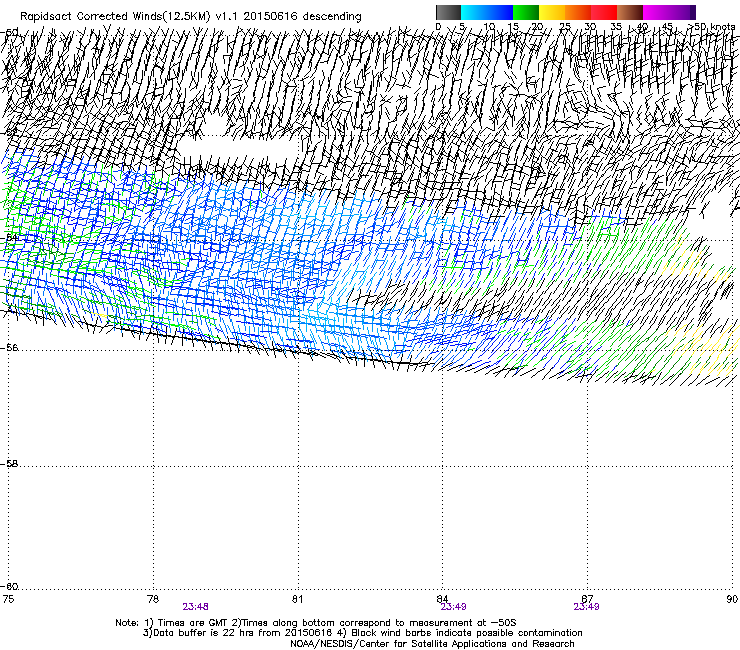Select the magenta-purple 40-50 knots legend band
The height and width of the screenshot is (650, 740).
pos(666,12)
